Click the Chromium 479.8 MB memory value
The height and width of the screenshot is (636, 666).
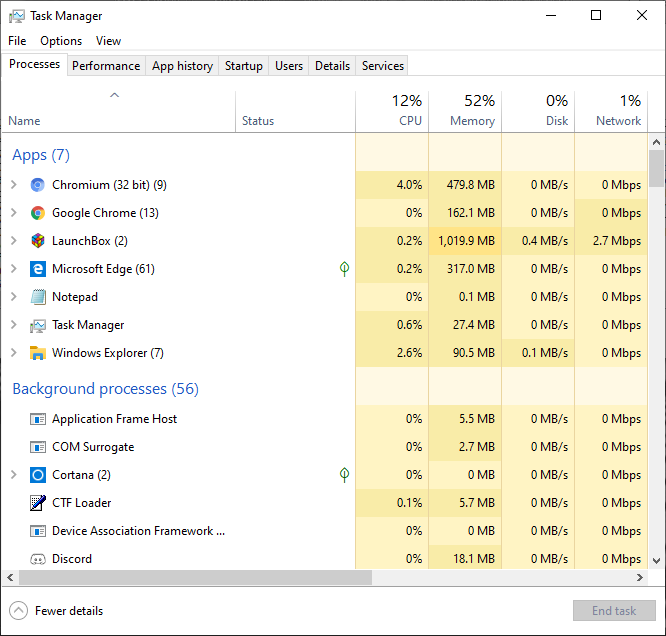point(471,185)
